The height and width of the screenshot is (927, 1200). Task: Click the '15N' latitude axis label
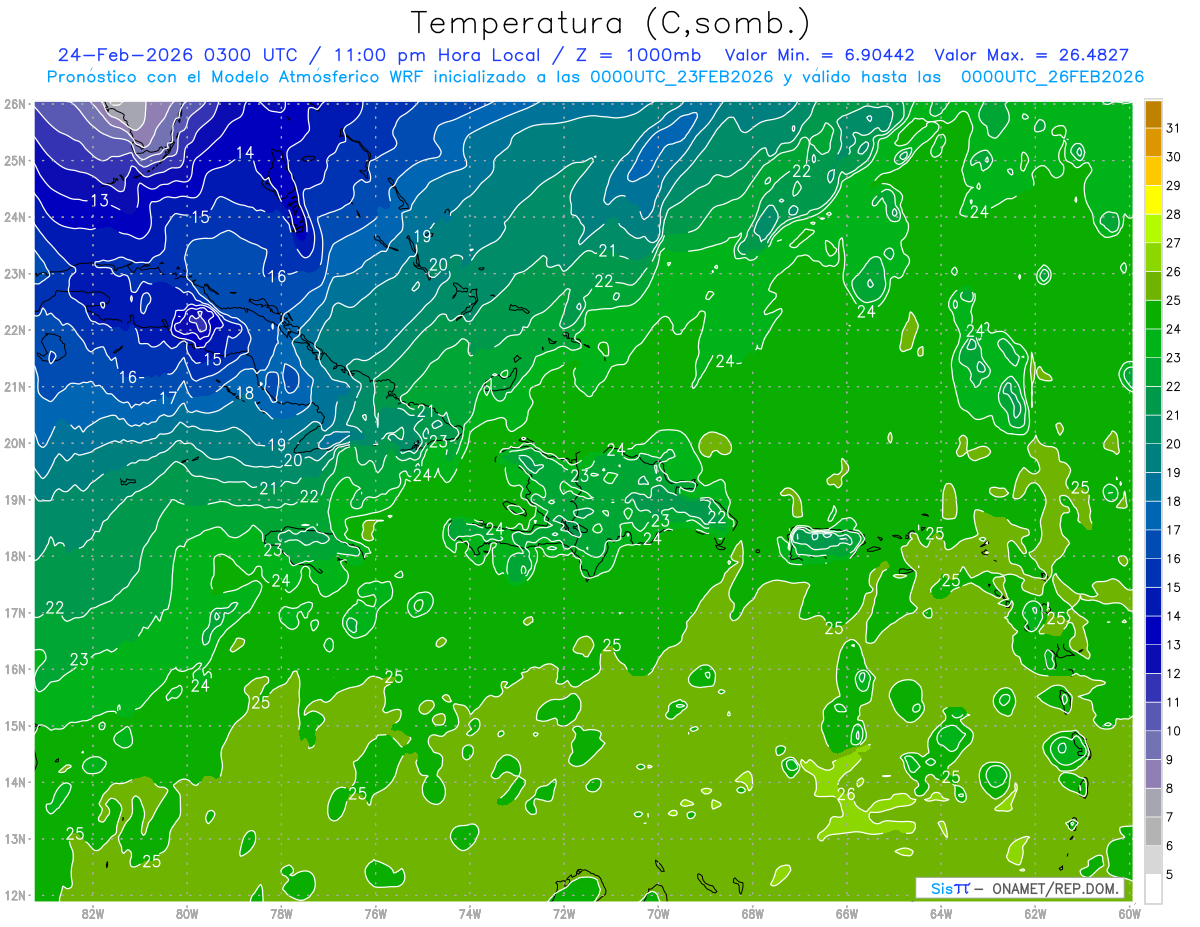[x=15, y=725]
